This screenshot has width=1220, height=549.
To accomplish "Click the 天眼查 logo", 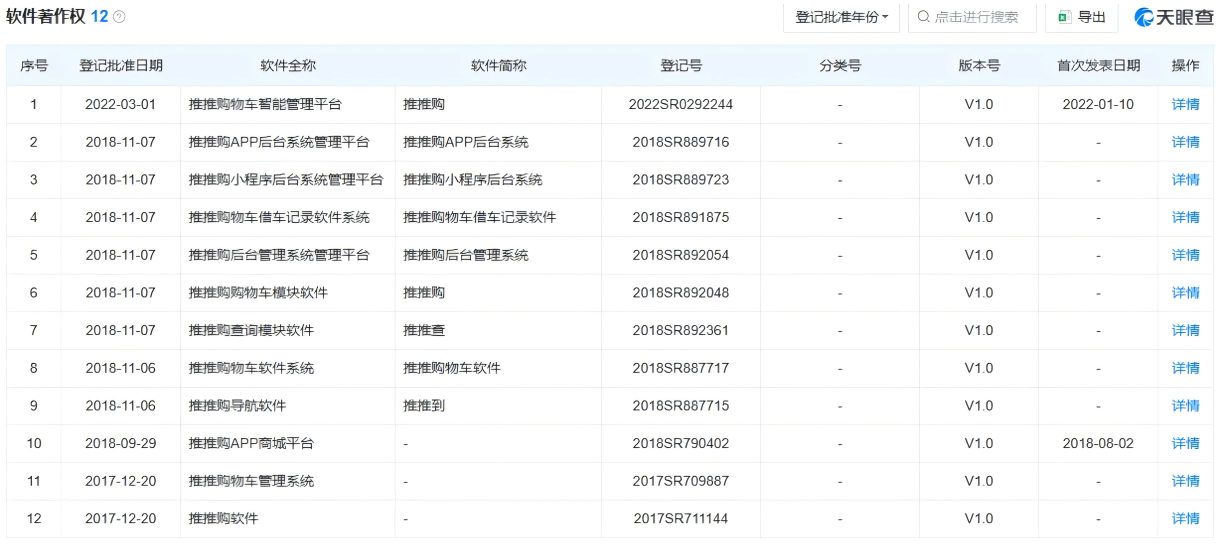I will [x=1173, y=17].
